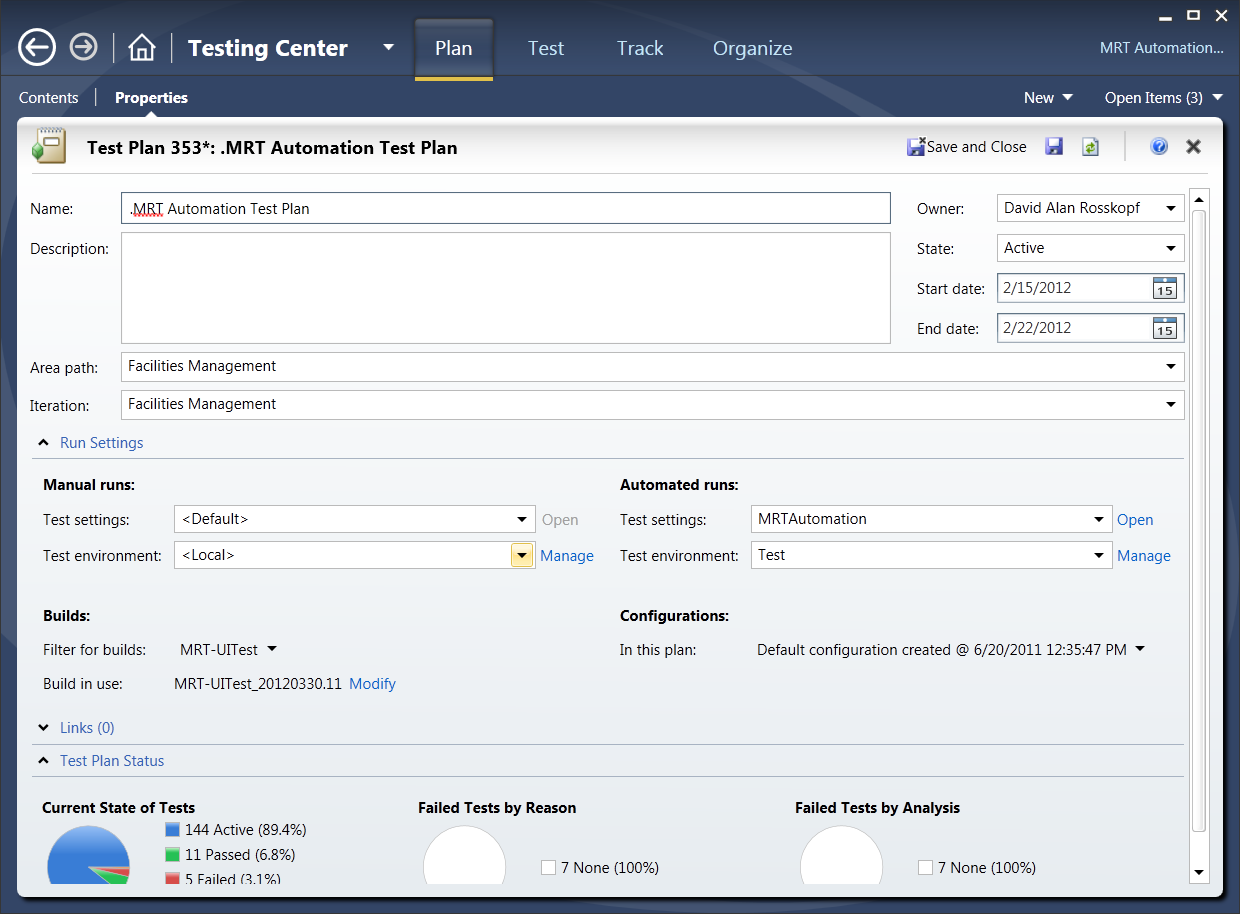This screenshot has width=1240, height=914.
Task: Click the forward navigation arrow
Action: (84, 47)
